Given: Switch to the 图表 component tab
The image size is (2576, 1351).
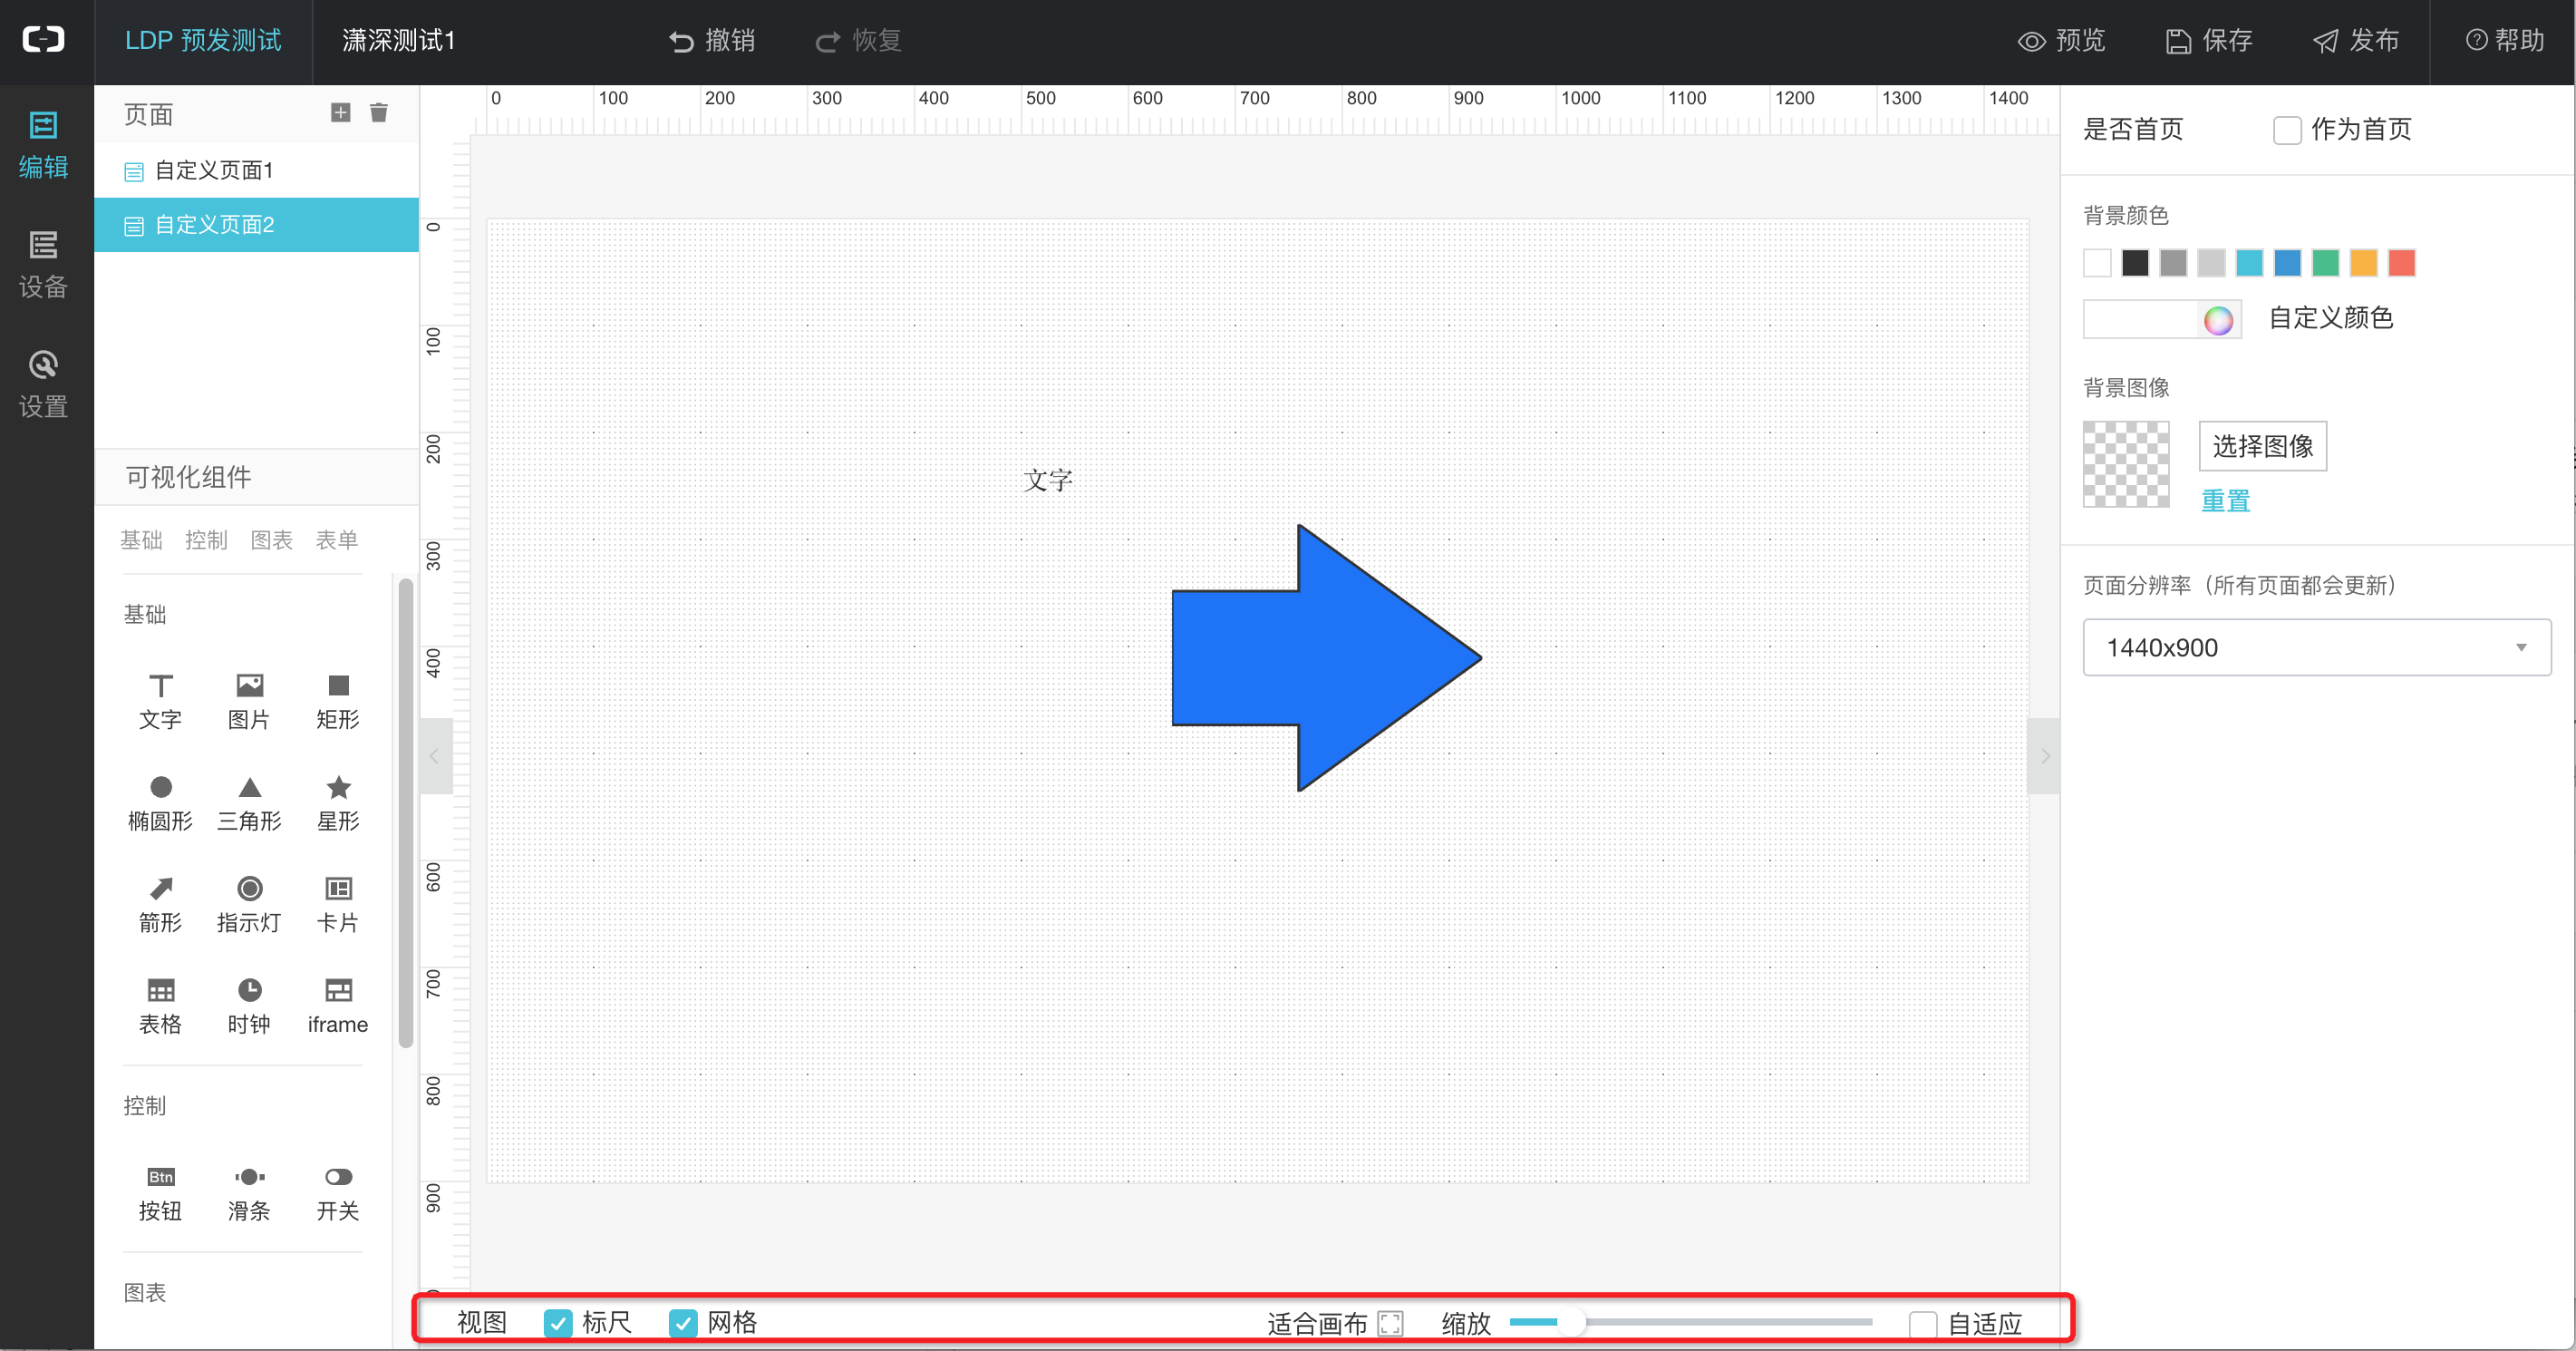Looking at the screenshot, I should click(271, 540).
